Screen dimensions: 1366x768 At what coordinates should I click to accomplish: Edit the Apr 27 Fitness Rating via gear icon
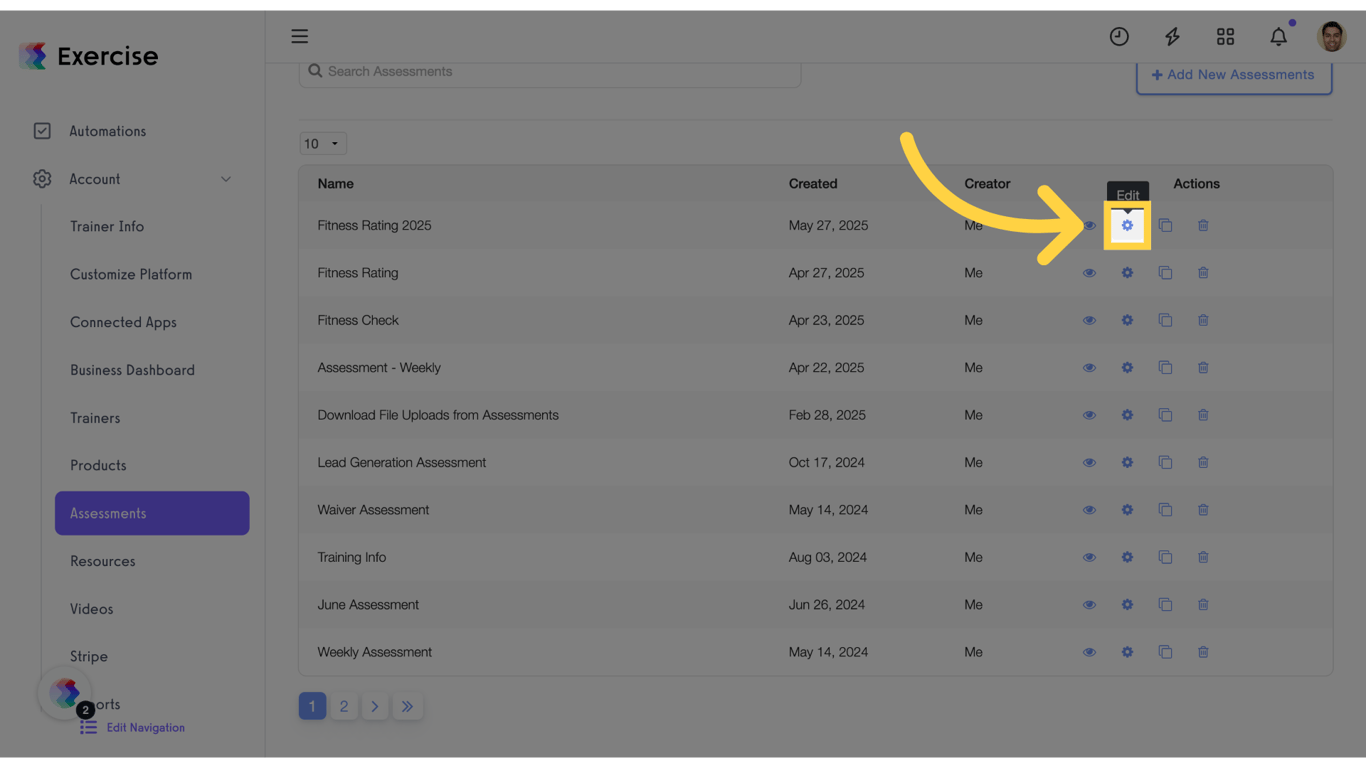pos(1127,273)
